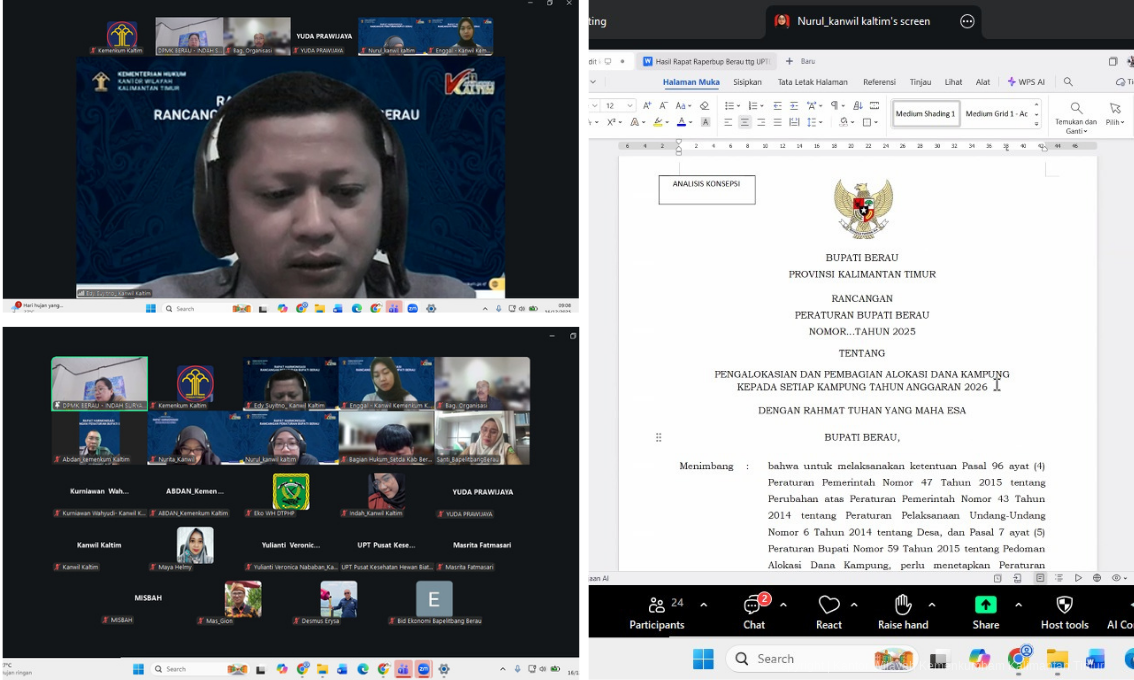Click the clear formatting eraser icon
This screenshot has width=1134, height=680.
[x=705, y=105]
